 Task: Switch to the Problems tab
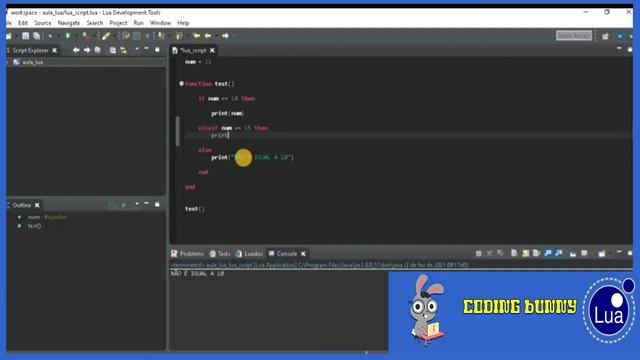point(187,253)
